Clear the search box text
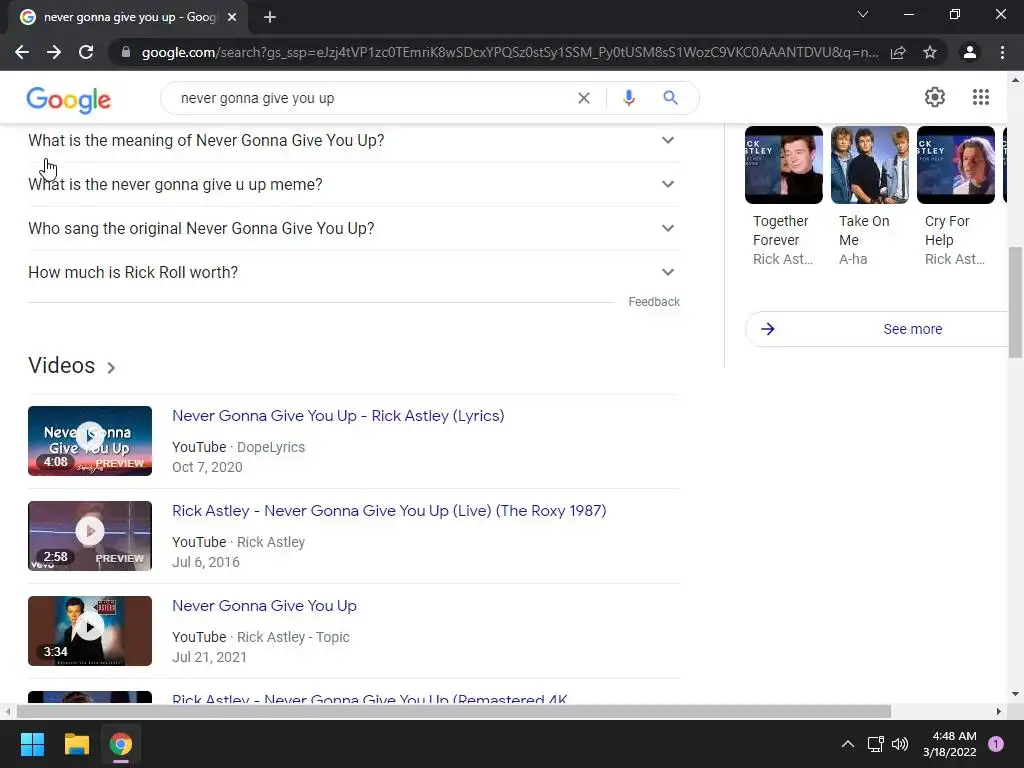1024x768 pixels. [x=584, y=98]
